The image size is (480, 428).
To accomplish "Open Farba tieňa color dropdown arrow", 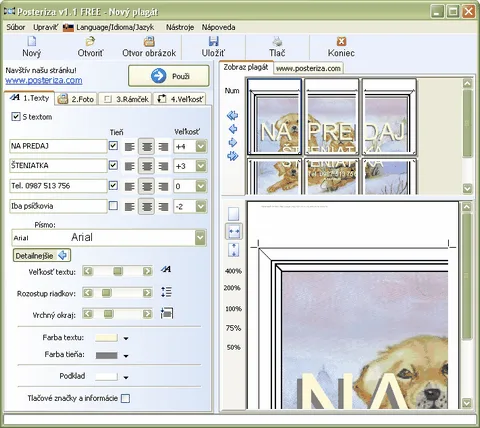I will tap(126, 356).
